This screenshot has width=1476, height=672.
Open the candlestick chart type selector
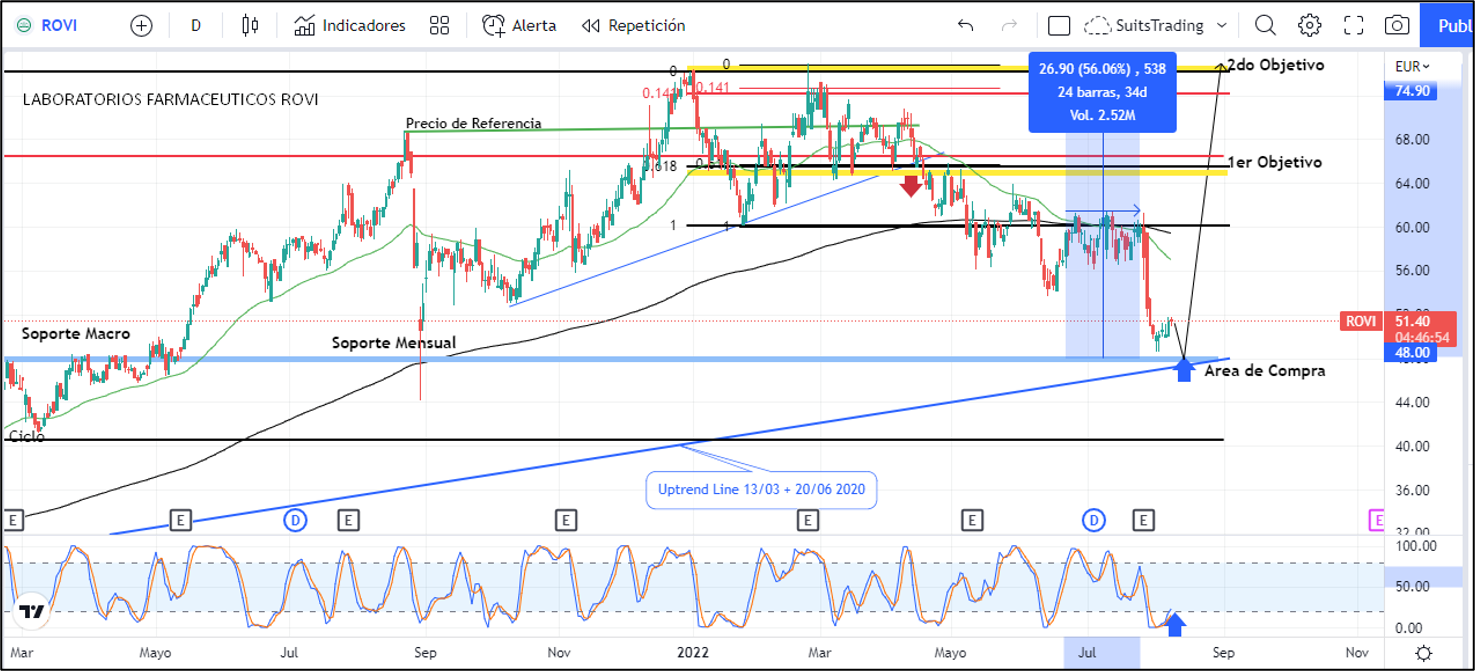click(x=250, y=26)
